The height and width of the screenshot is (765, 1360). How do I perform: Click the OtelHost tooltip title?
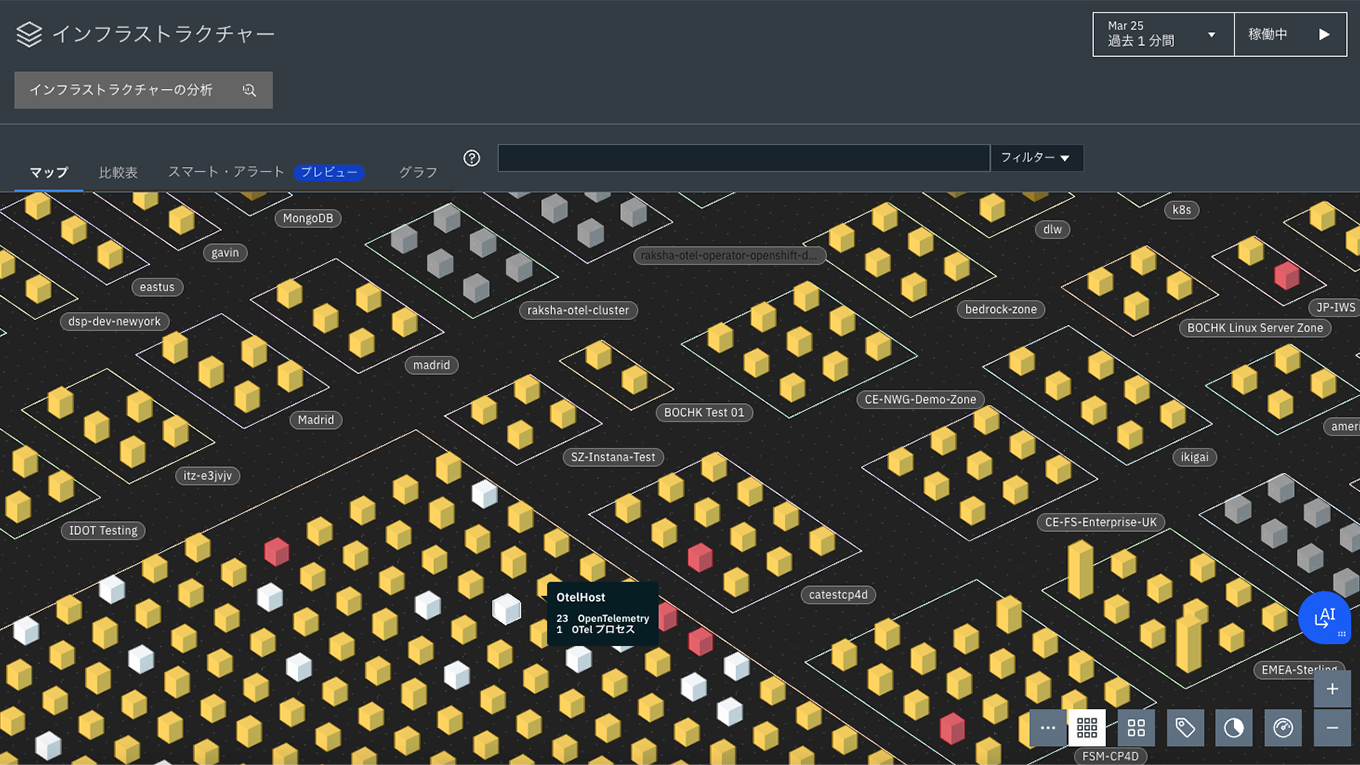coord(581,597)
